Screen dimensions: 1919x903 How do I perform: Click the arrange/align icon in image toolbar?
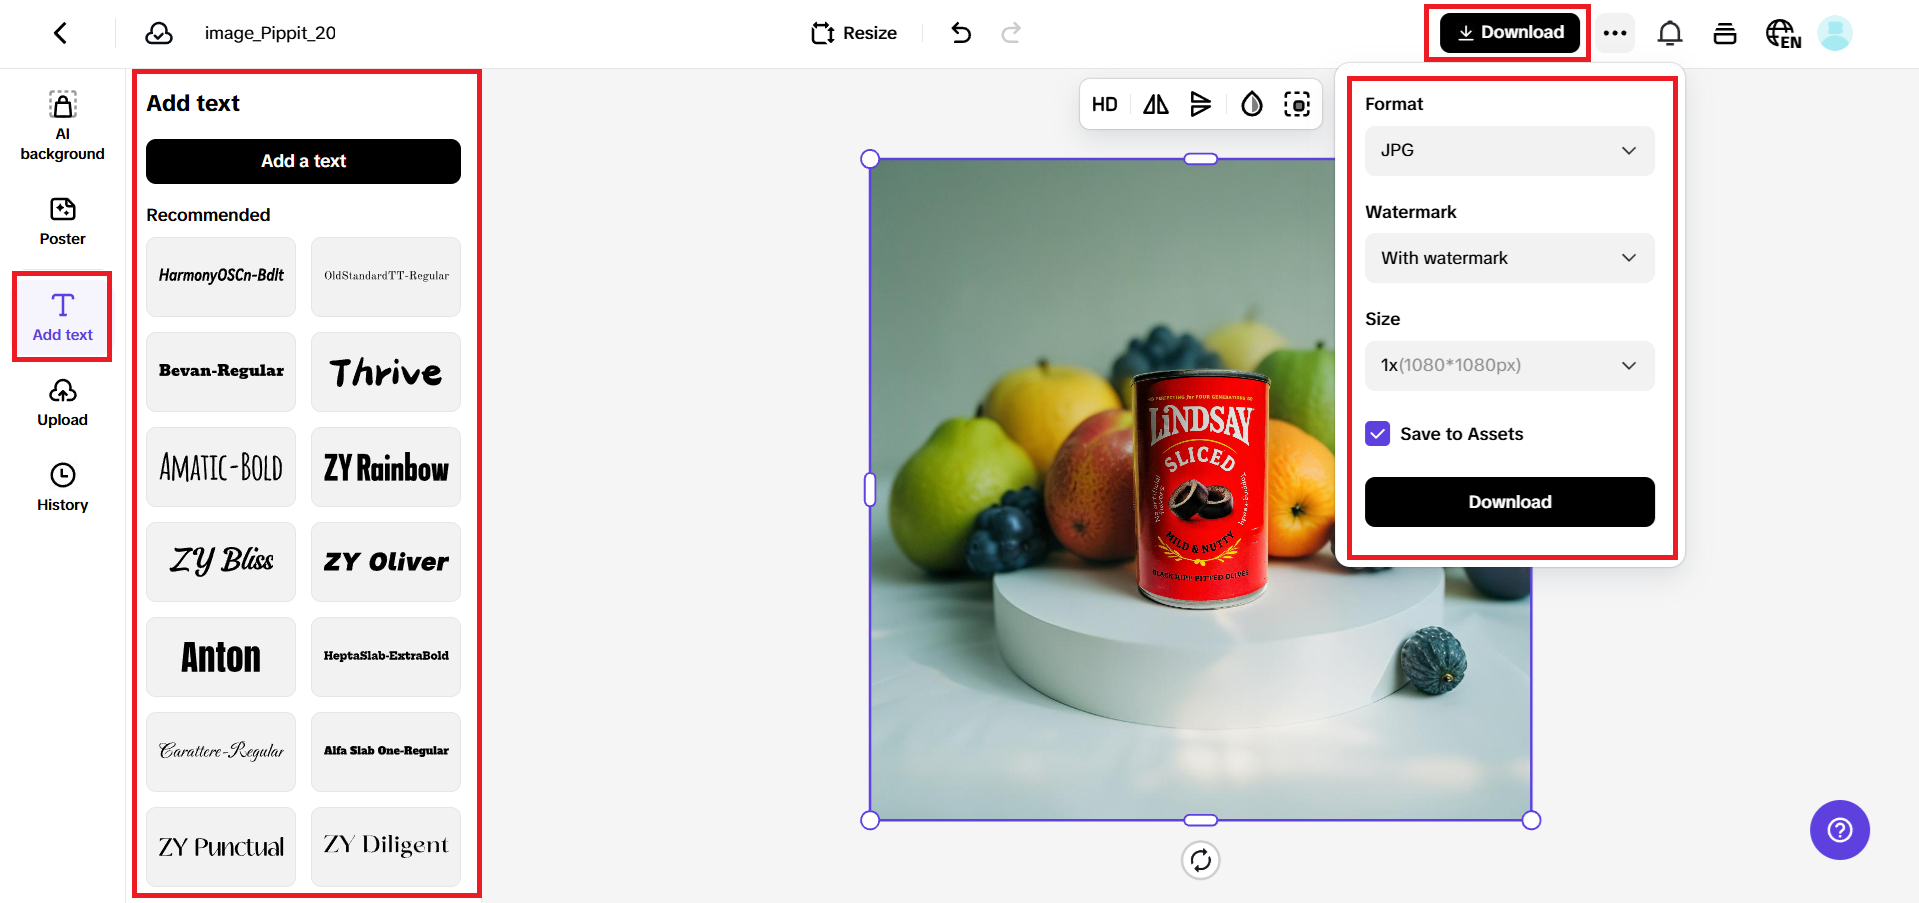[1201, 104]
